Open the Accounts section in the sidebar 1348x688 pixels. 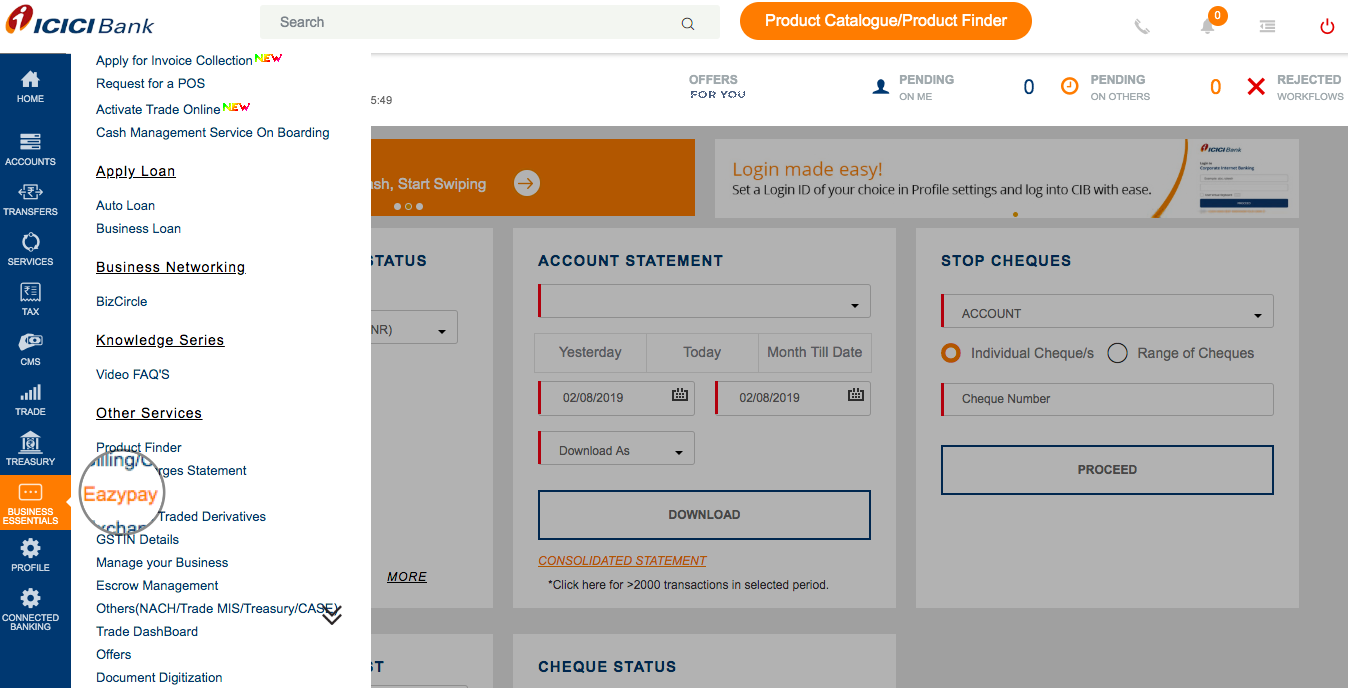coord(31,148)
